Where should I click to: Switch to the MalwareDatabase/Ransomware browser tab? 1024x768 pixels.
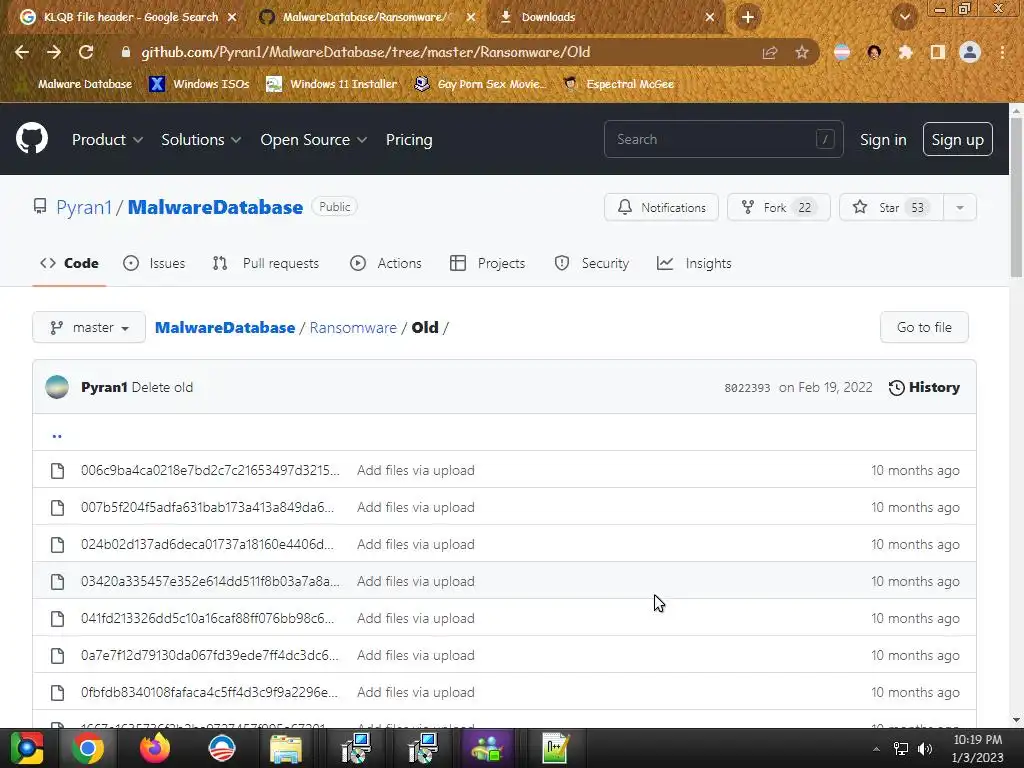tap(366, 17)
